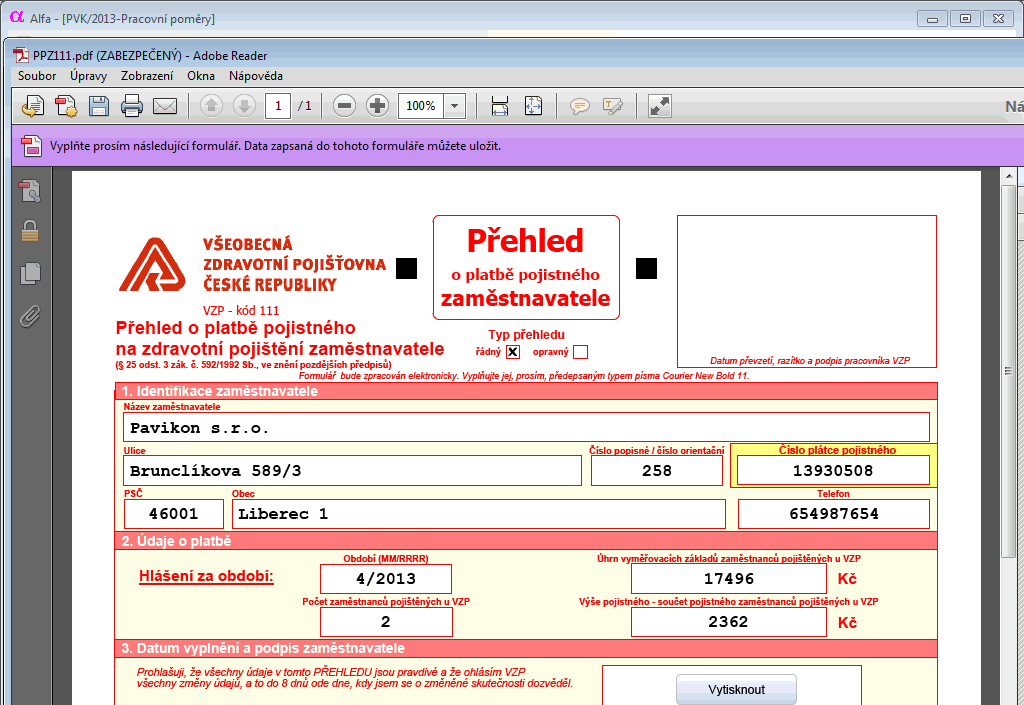Click the PDF document icon in title
1024x705 pixels.
point(22,55)
